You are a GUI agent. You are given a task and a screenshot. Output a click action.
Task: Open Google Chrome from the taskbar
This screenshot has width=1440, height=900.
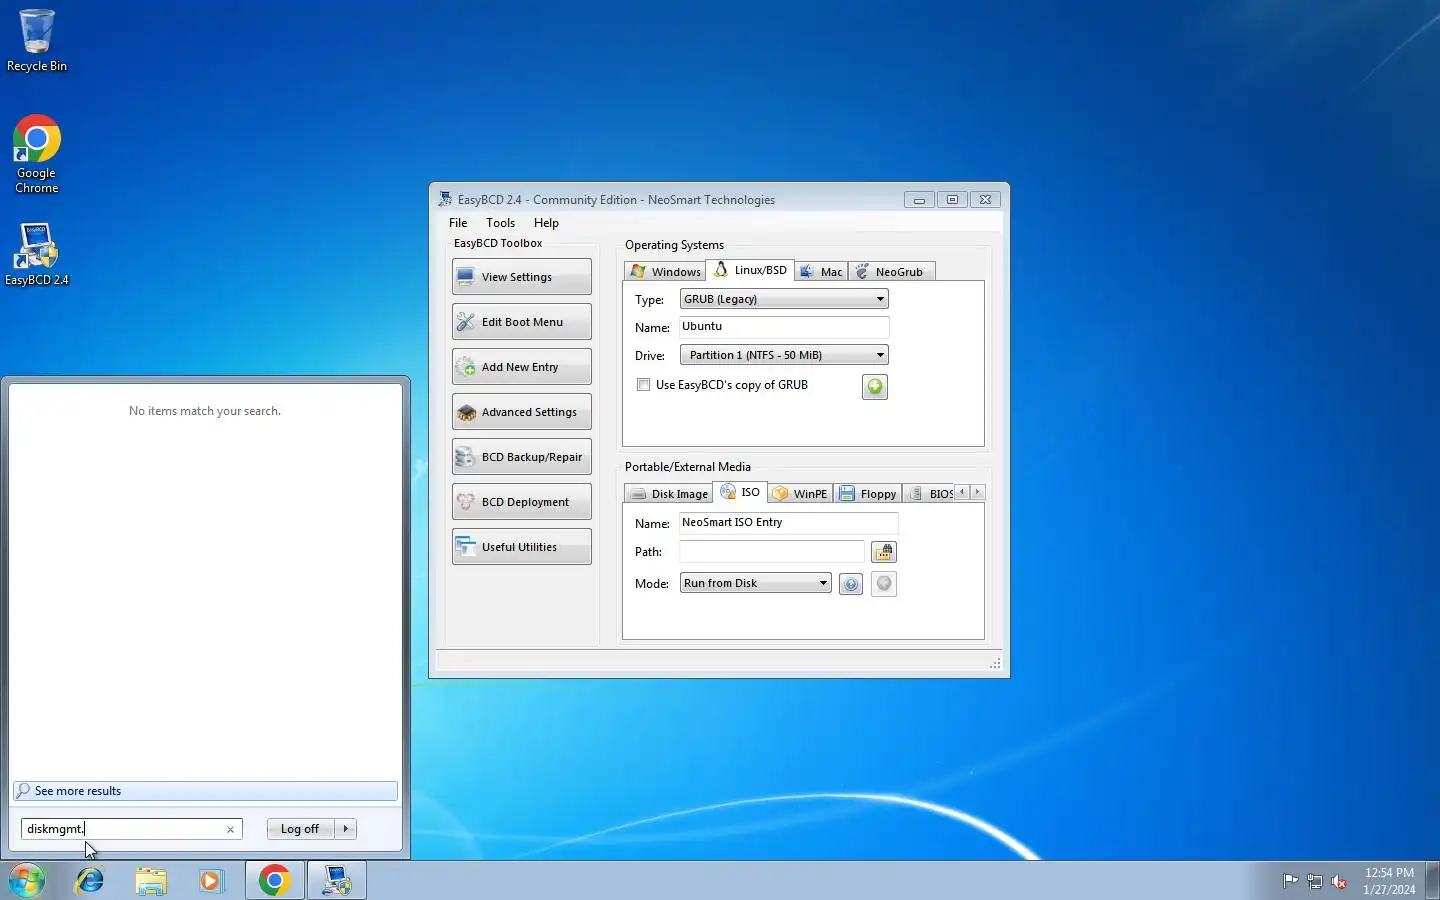pos(274,881)
